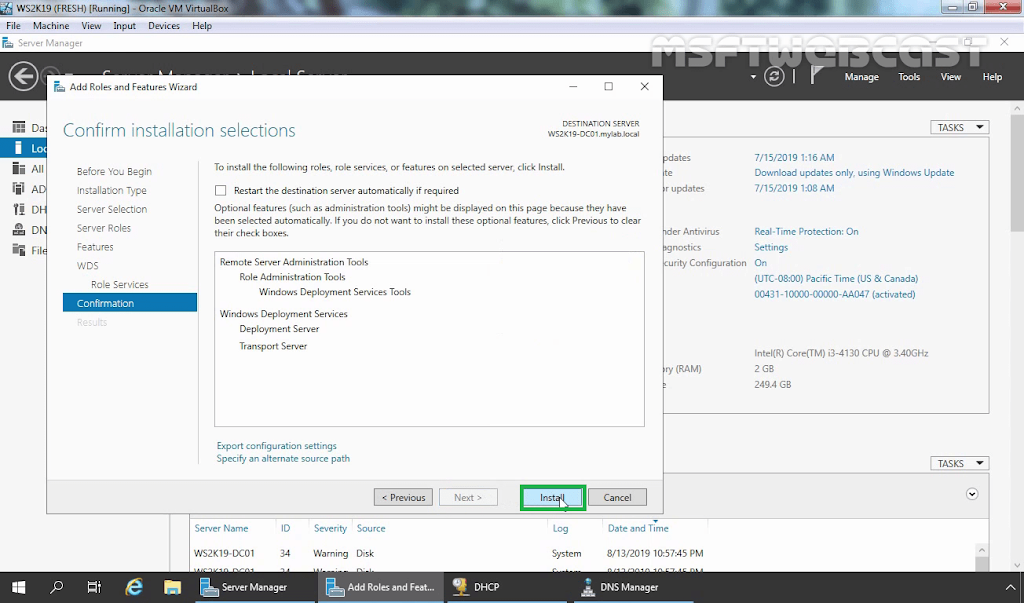Go to the Before You Begin step
This screenshot has width=1024, height=603.
pyautogui.click(x=114, y=171)
